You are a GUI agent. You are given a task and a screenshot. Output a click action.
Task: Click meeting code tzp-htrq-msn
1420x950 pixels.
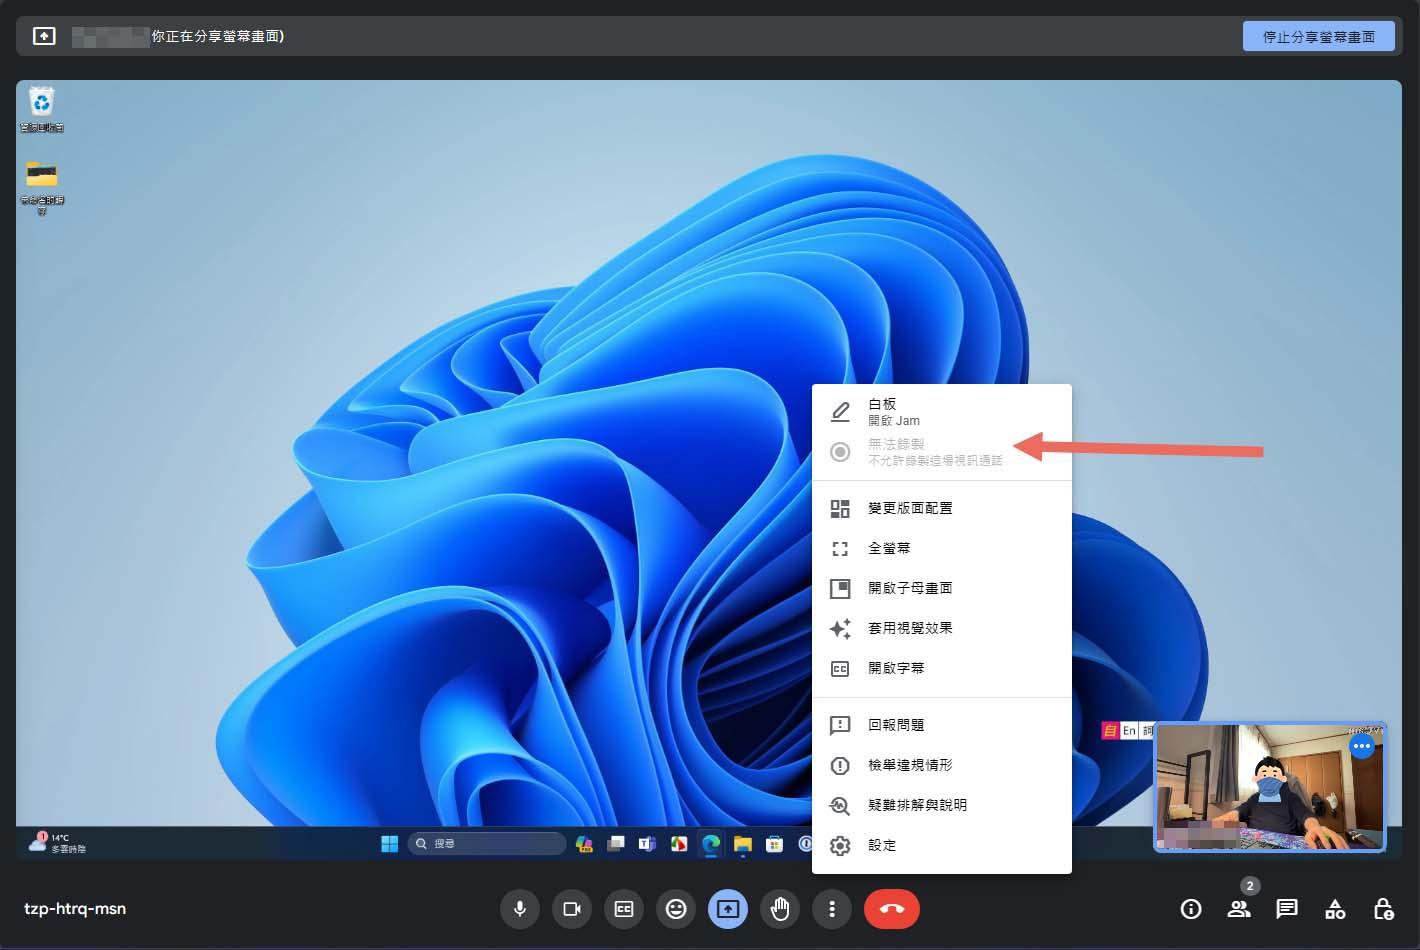point(75,909)
